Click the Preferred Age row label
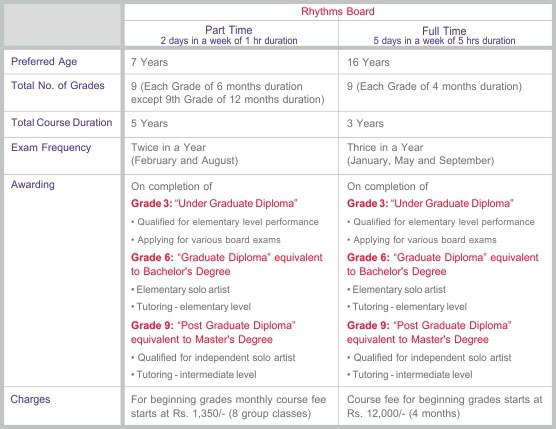Image resolution: width=556 pixels, height=429 pixels. pos(44,61)
